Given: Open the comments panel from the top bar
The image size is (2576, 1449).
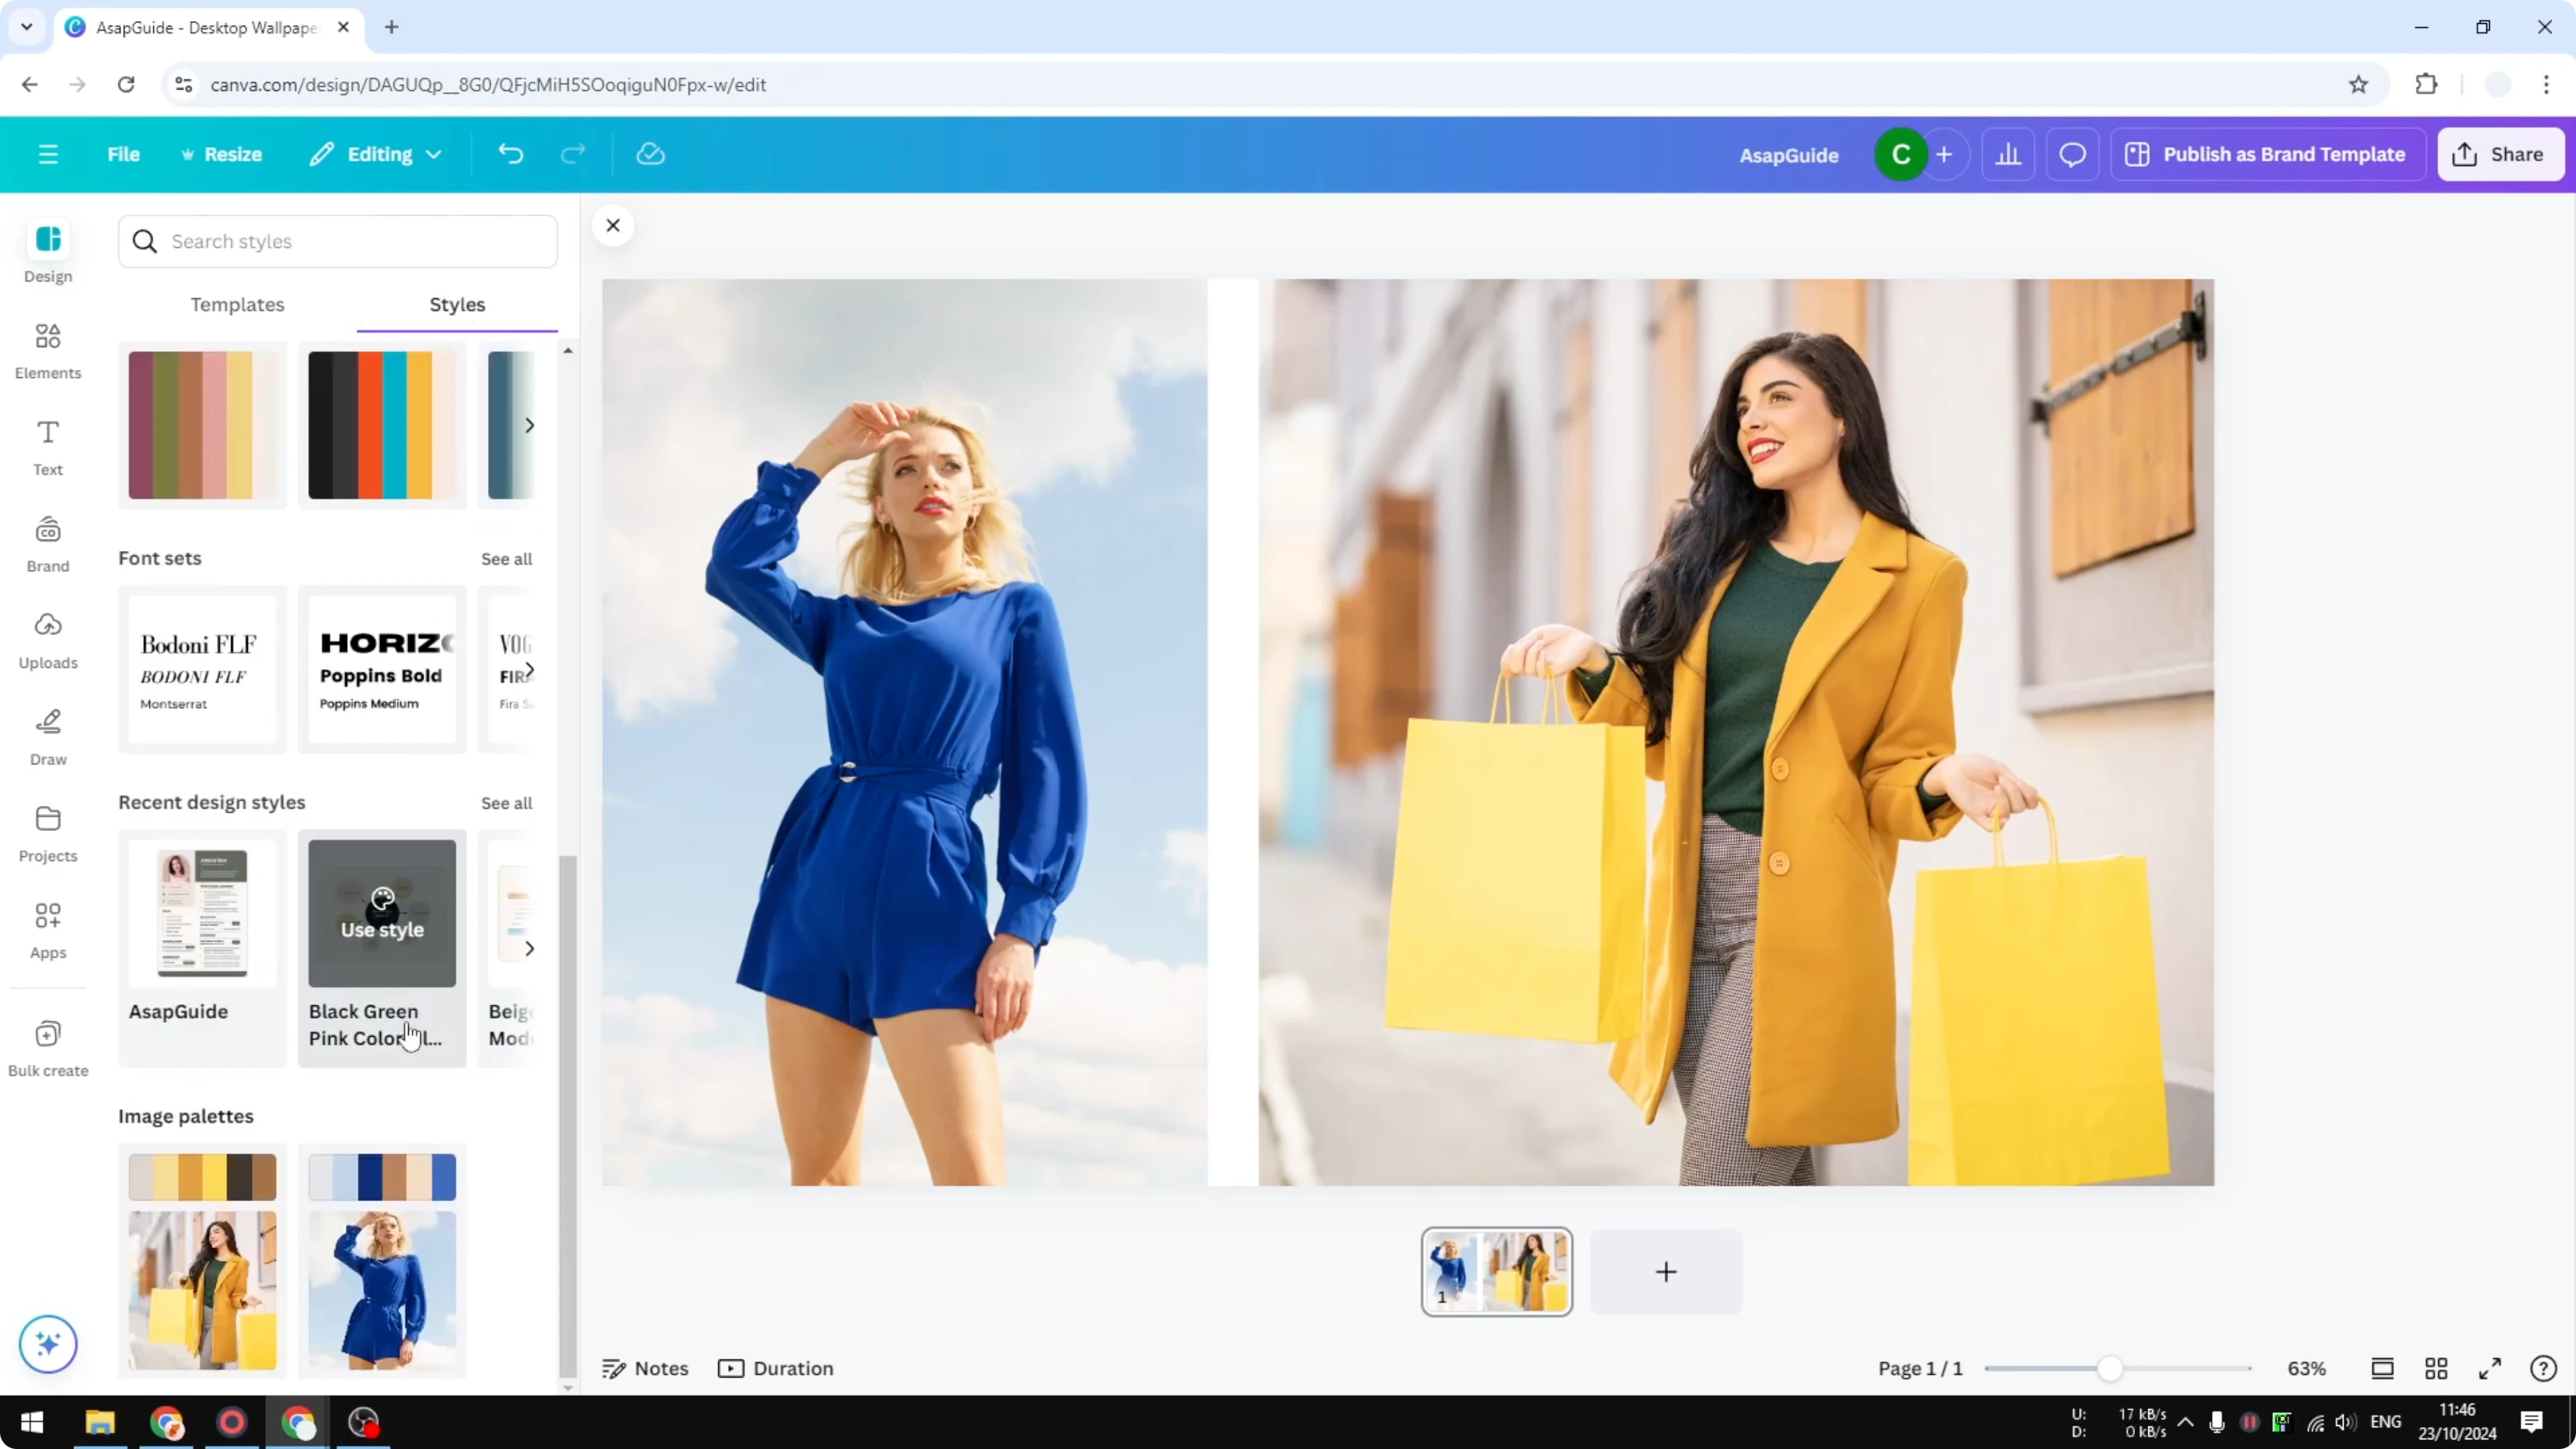Looking at the screenshot, I should [x=2072, y=154].
